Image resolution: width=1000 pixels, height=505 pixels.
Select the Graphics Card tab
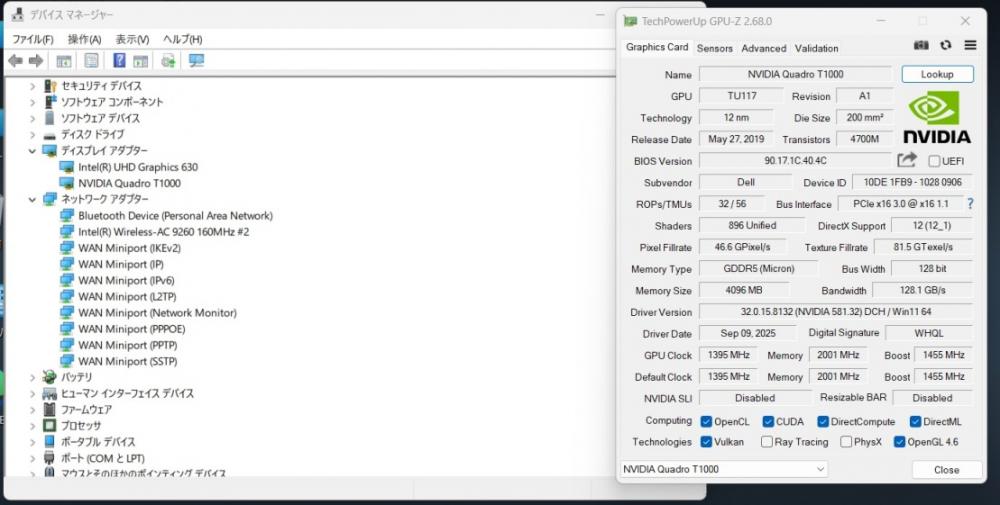(657, 47)
